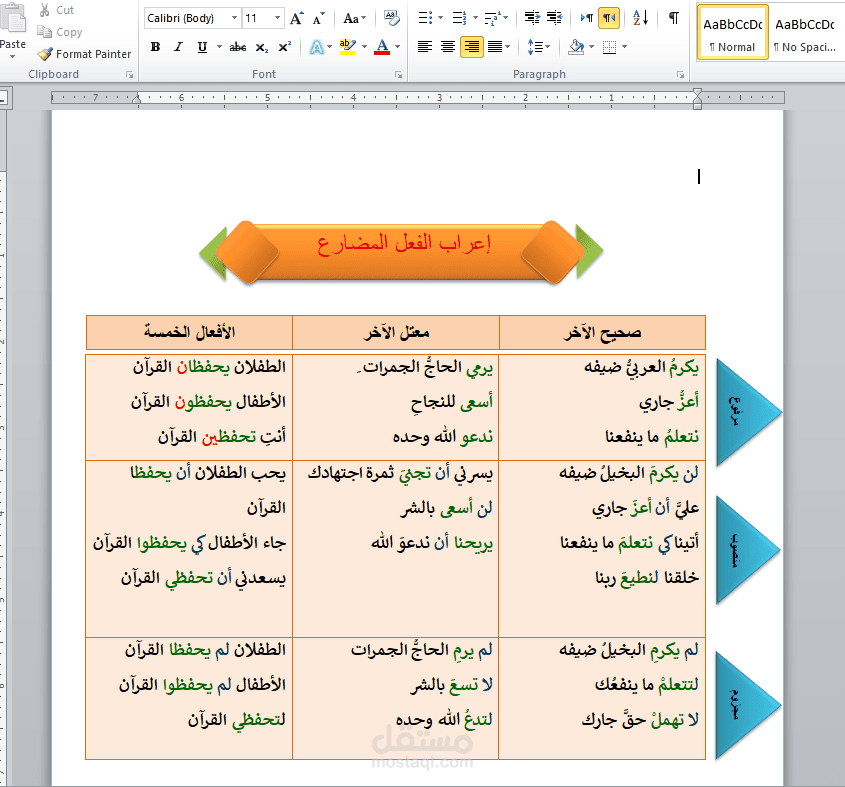Expand the Numbering library dropdown arrow
The image size is (845, 787).
point(475,18)
